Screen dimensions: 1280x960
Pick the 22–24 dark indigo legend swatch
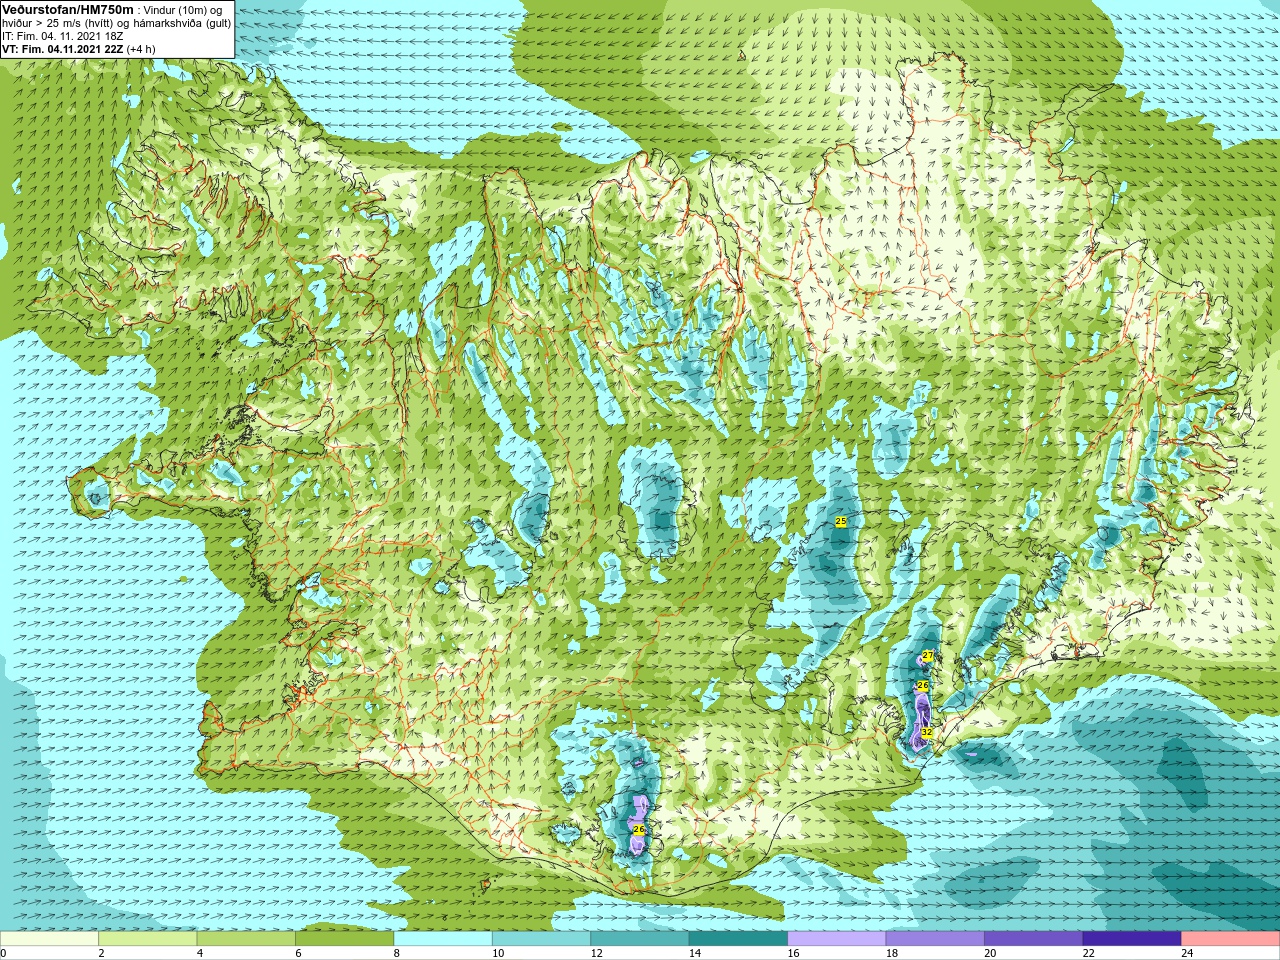click(1132, 939)
